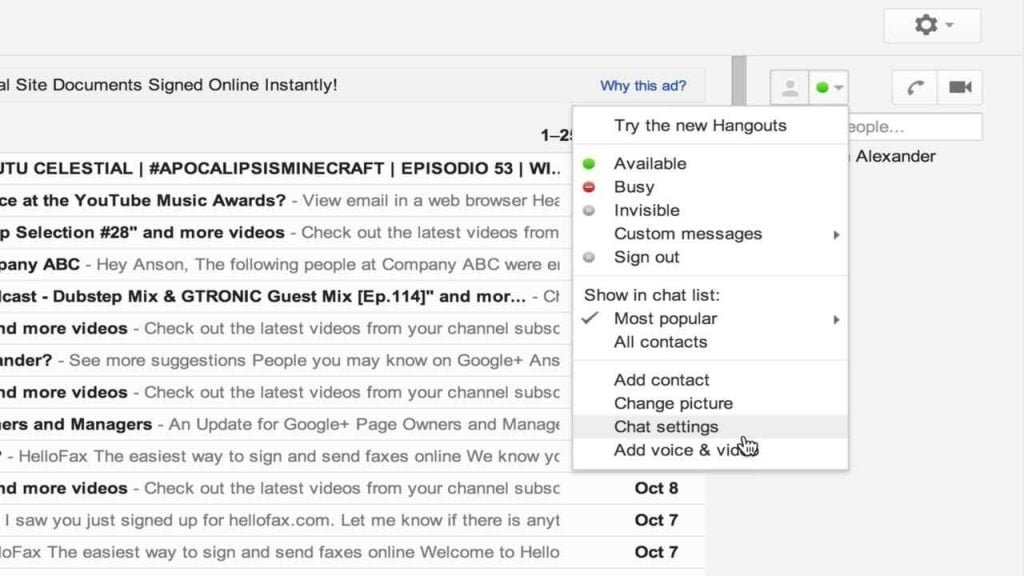Expand the Most popular submenu arrow

tap(835, 318)
